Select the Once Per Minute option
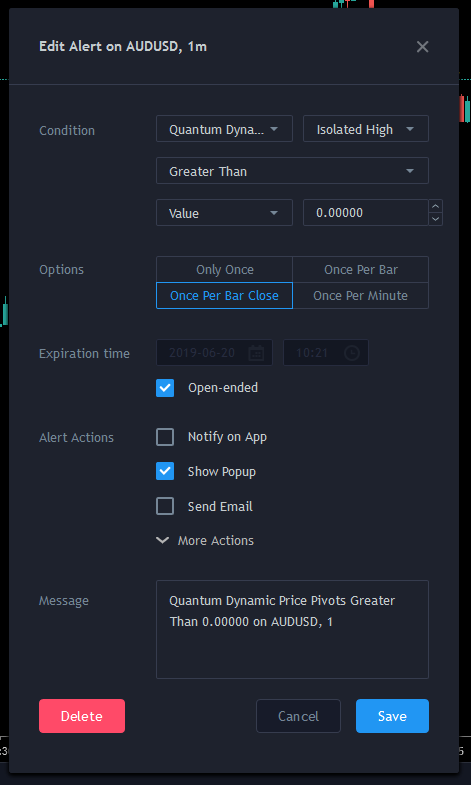Image resolution: width=471 pixels, height=785 pixels. (x=361, y=296)
